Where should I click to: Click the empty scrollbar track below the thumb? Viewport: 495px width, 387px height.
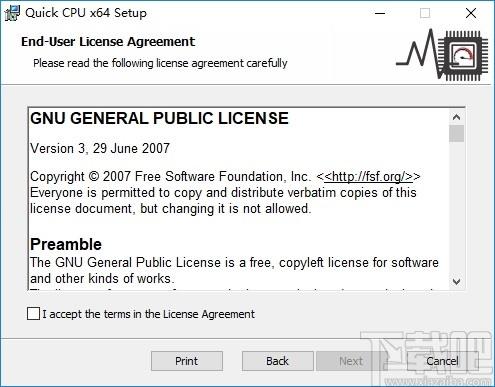tap(456, 208)
